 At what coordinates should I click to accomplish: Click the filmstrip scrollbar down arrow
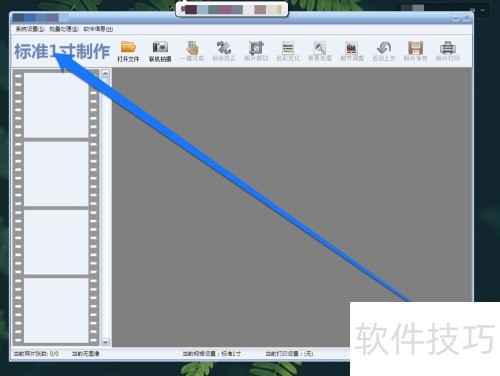106,342
